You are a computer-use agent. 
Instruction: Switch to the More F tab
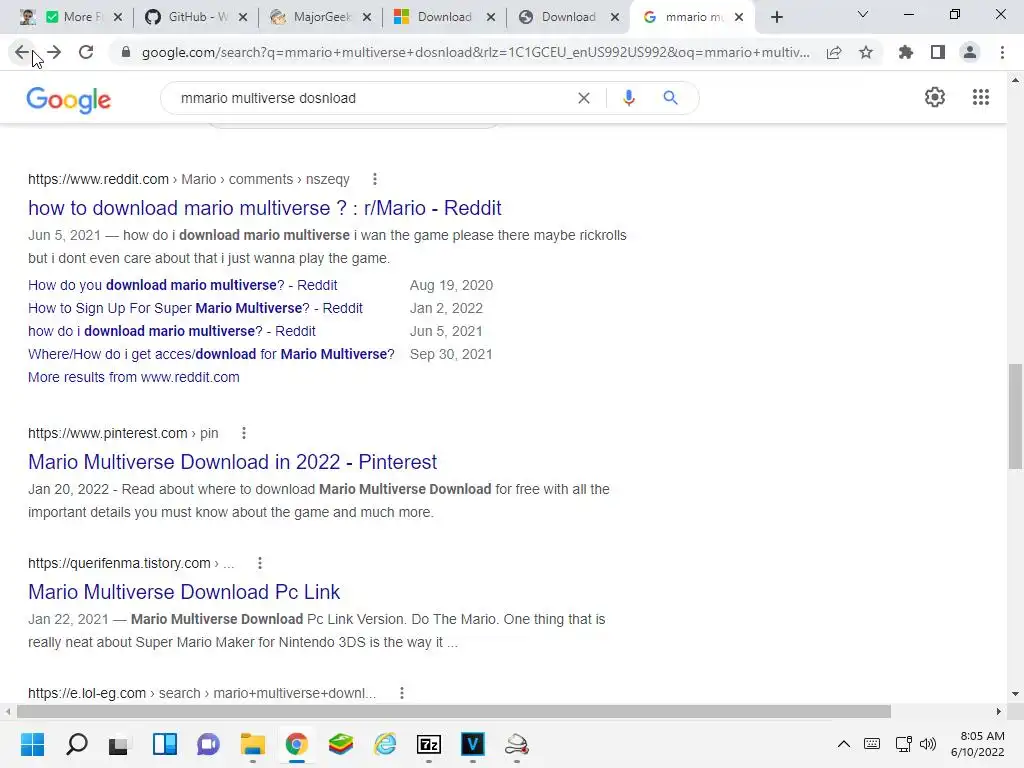click(73, 17)
